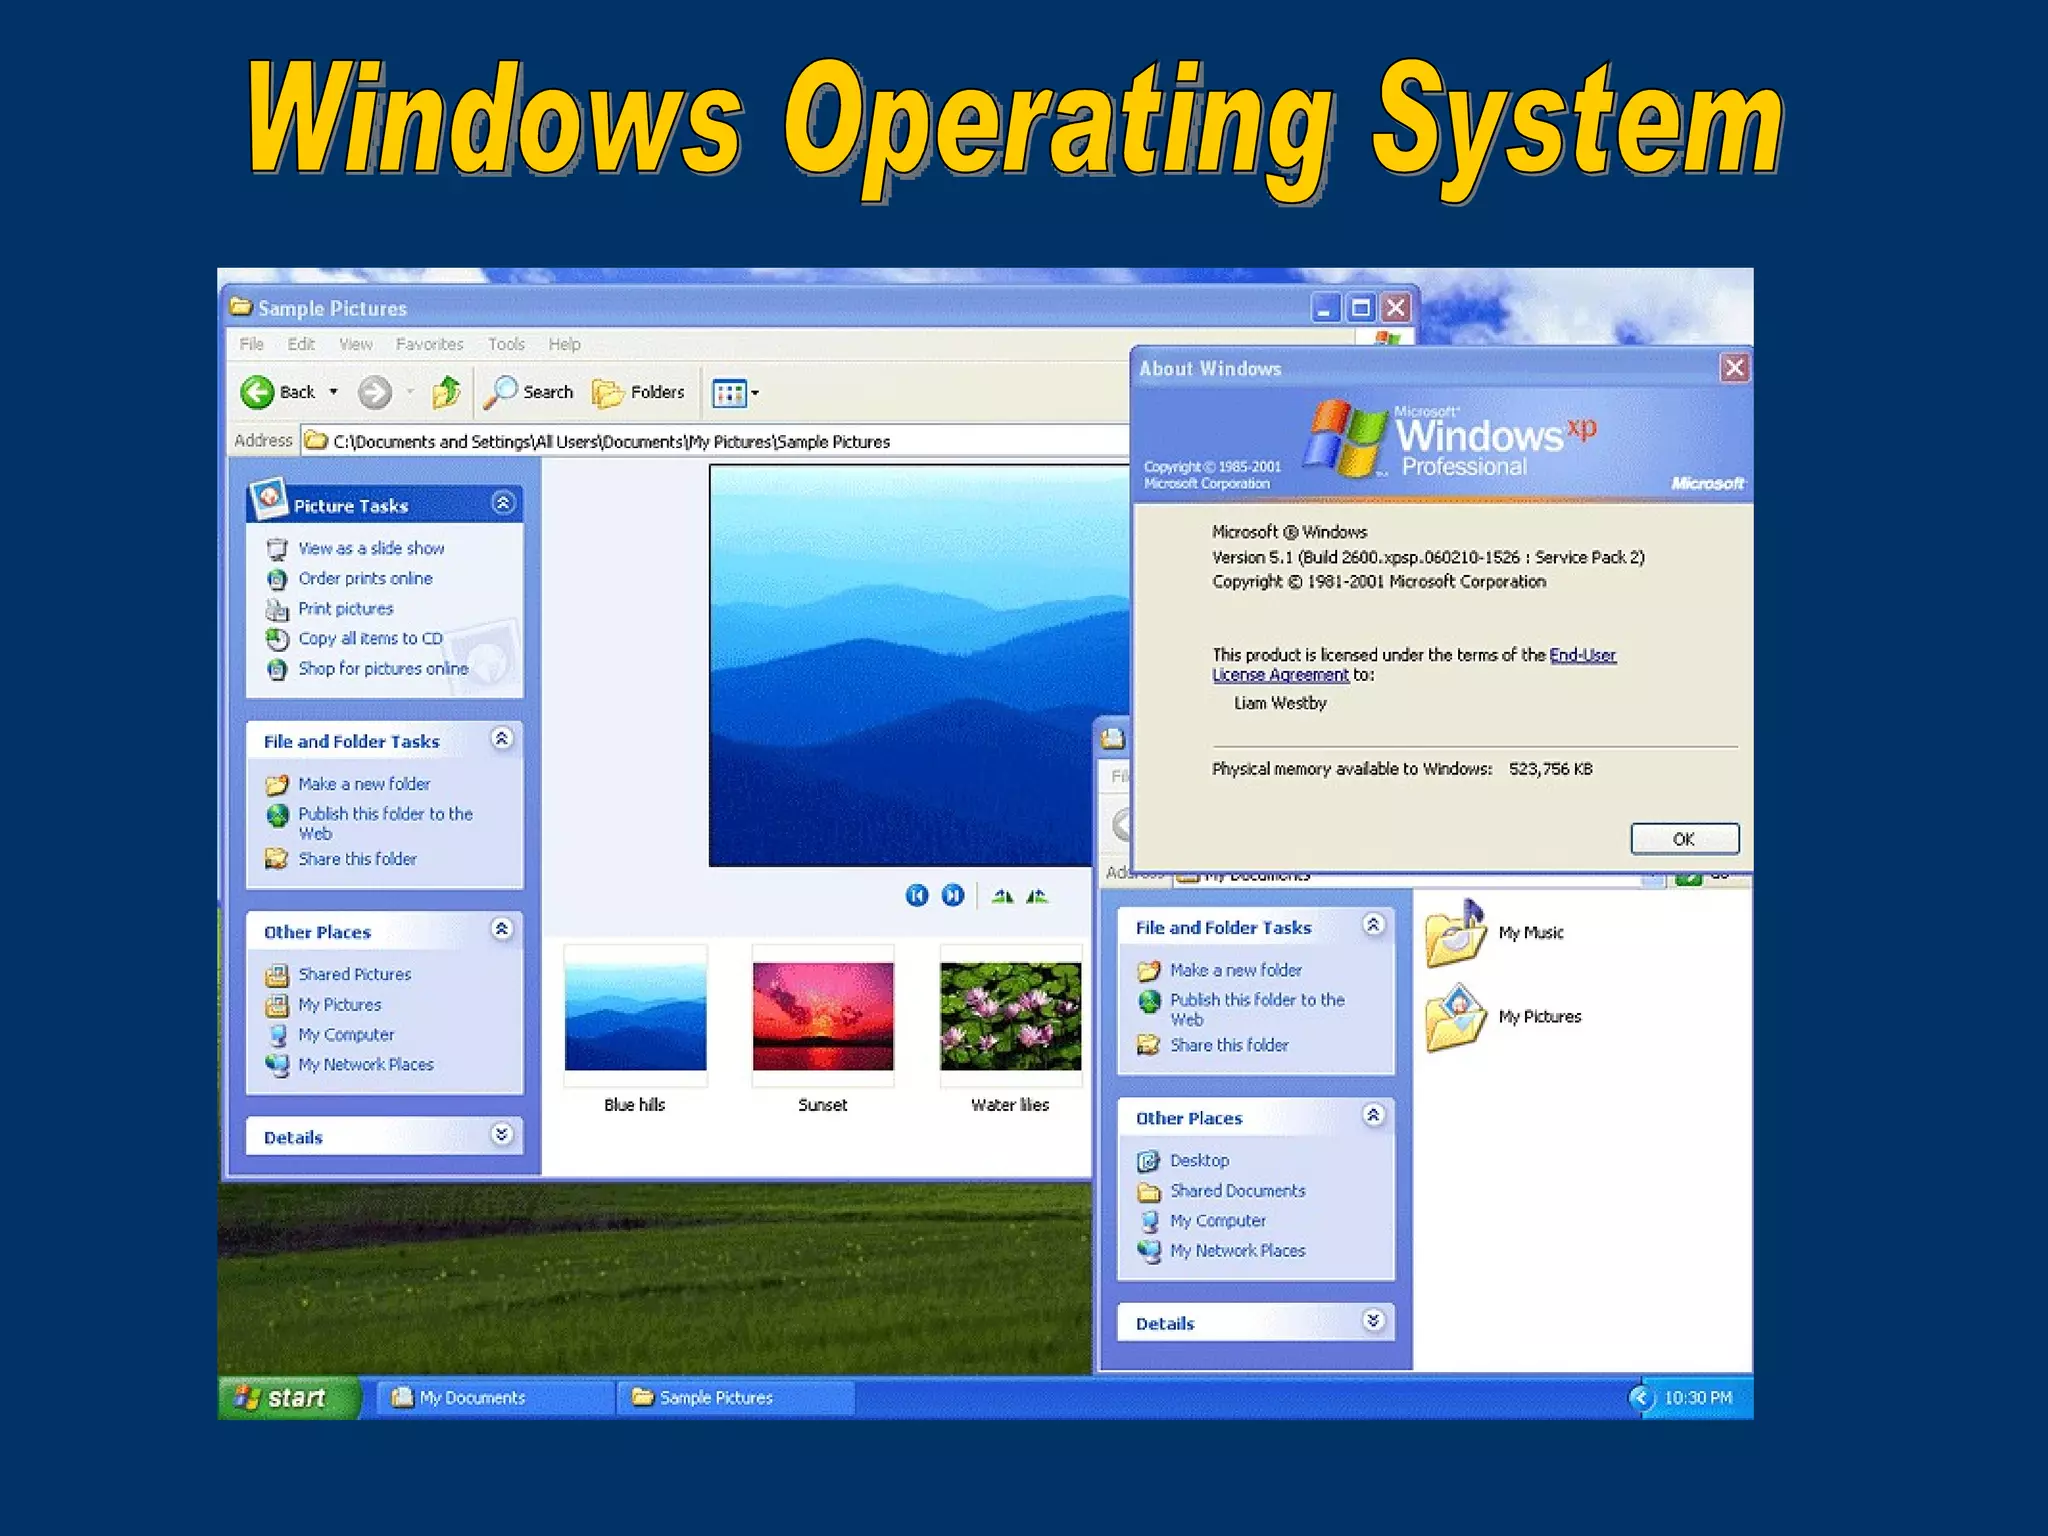
Task: Maximize the Sample Pictures window
Action: click(1361, 308)
